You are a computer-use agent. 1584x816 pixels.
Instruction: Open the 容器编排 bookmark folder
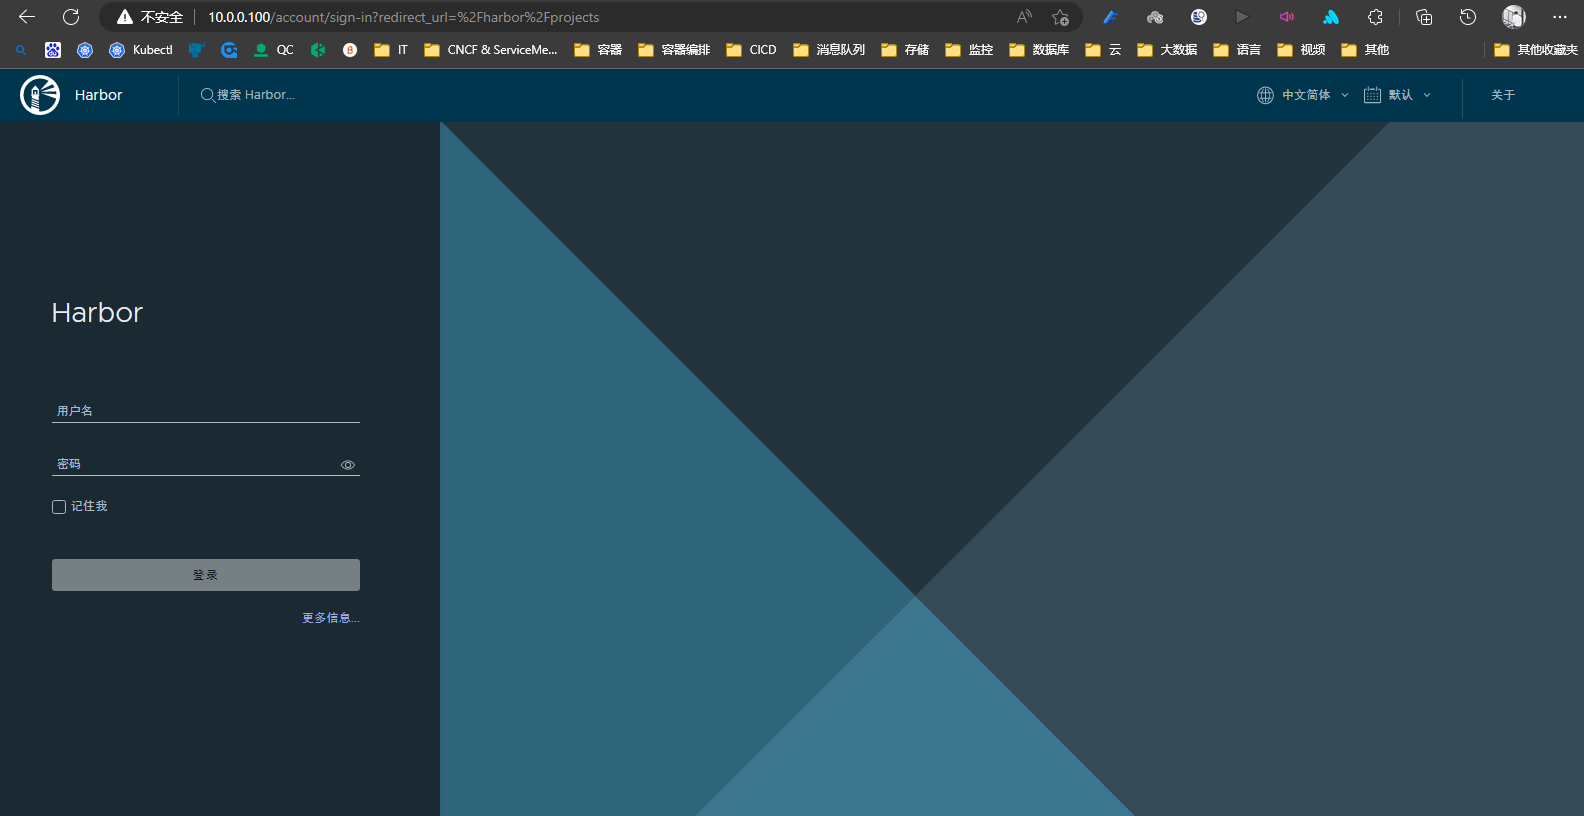(x=674, y=50)
